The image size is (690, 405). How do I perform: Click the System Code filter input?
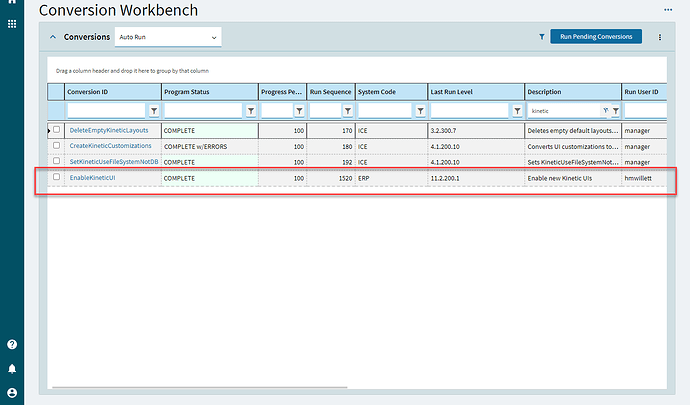[x=385, y=111]
